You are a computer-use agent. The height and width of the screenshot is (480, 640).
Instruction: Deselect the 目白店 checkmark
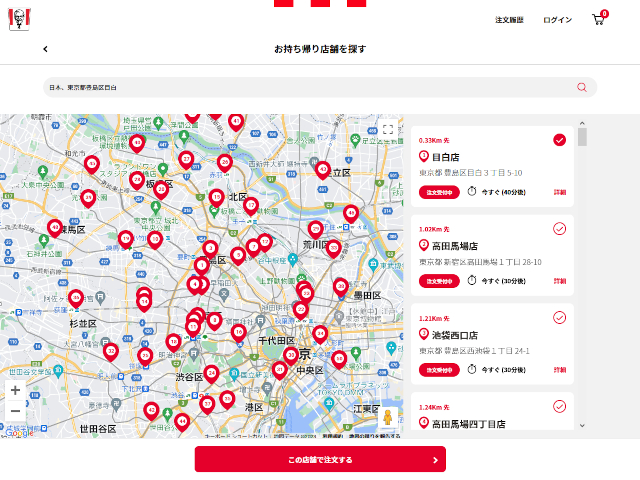point(559,140)
